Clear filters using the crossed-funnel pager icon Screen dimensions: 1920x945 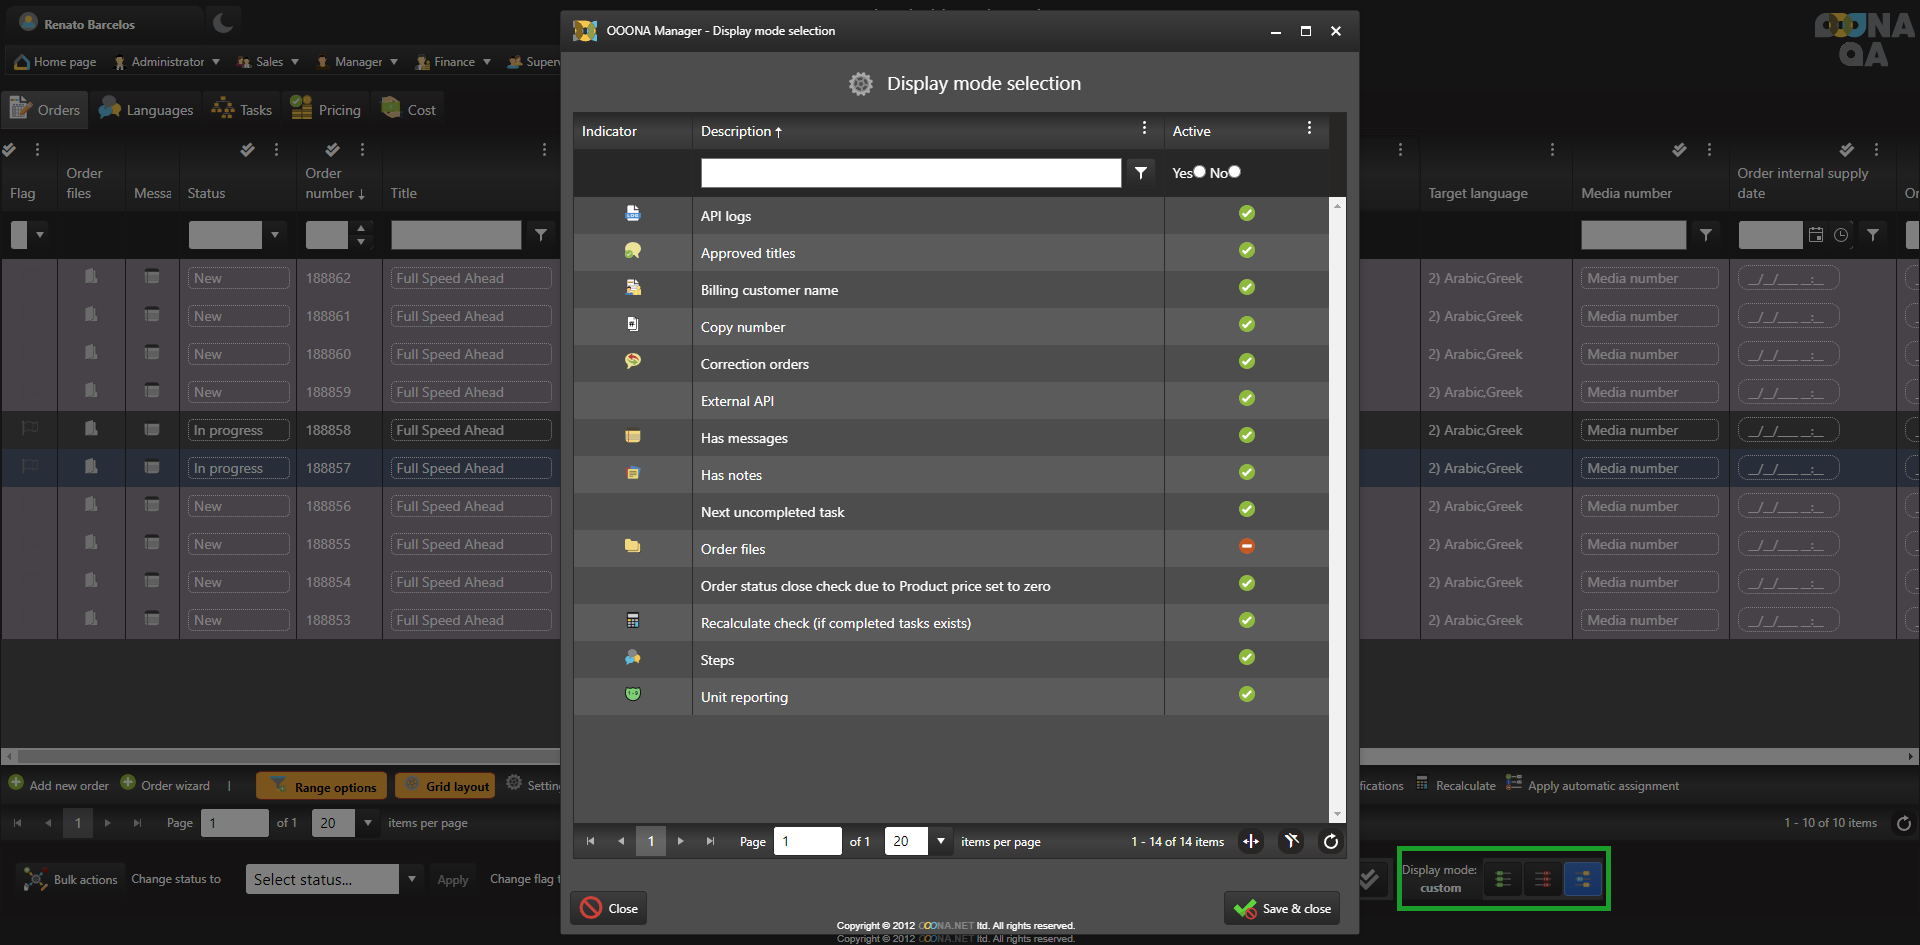click(x=1292, y=842)
